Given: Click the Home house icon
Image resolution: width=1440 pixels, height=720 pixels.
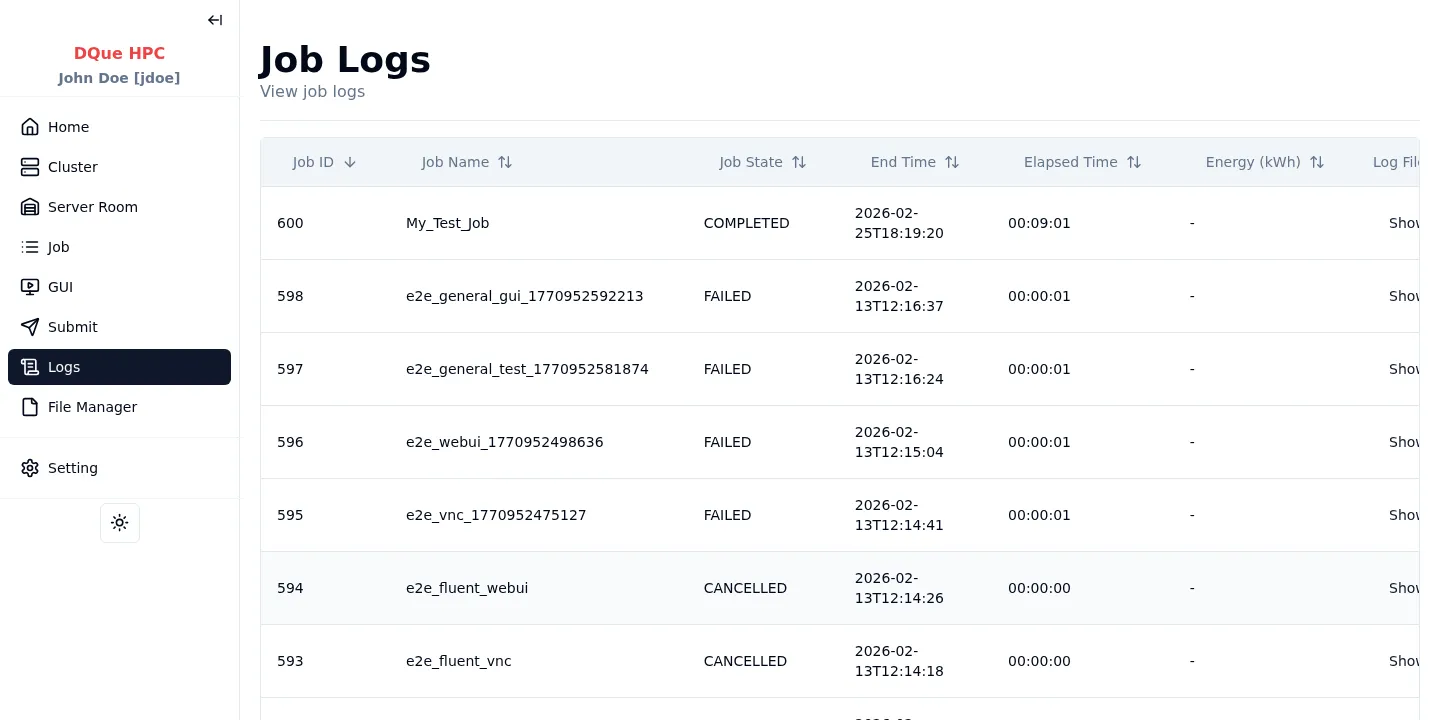Looking at the screenshot, I should 30,127.
